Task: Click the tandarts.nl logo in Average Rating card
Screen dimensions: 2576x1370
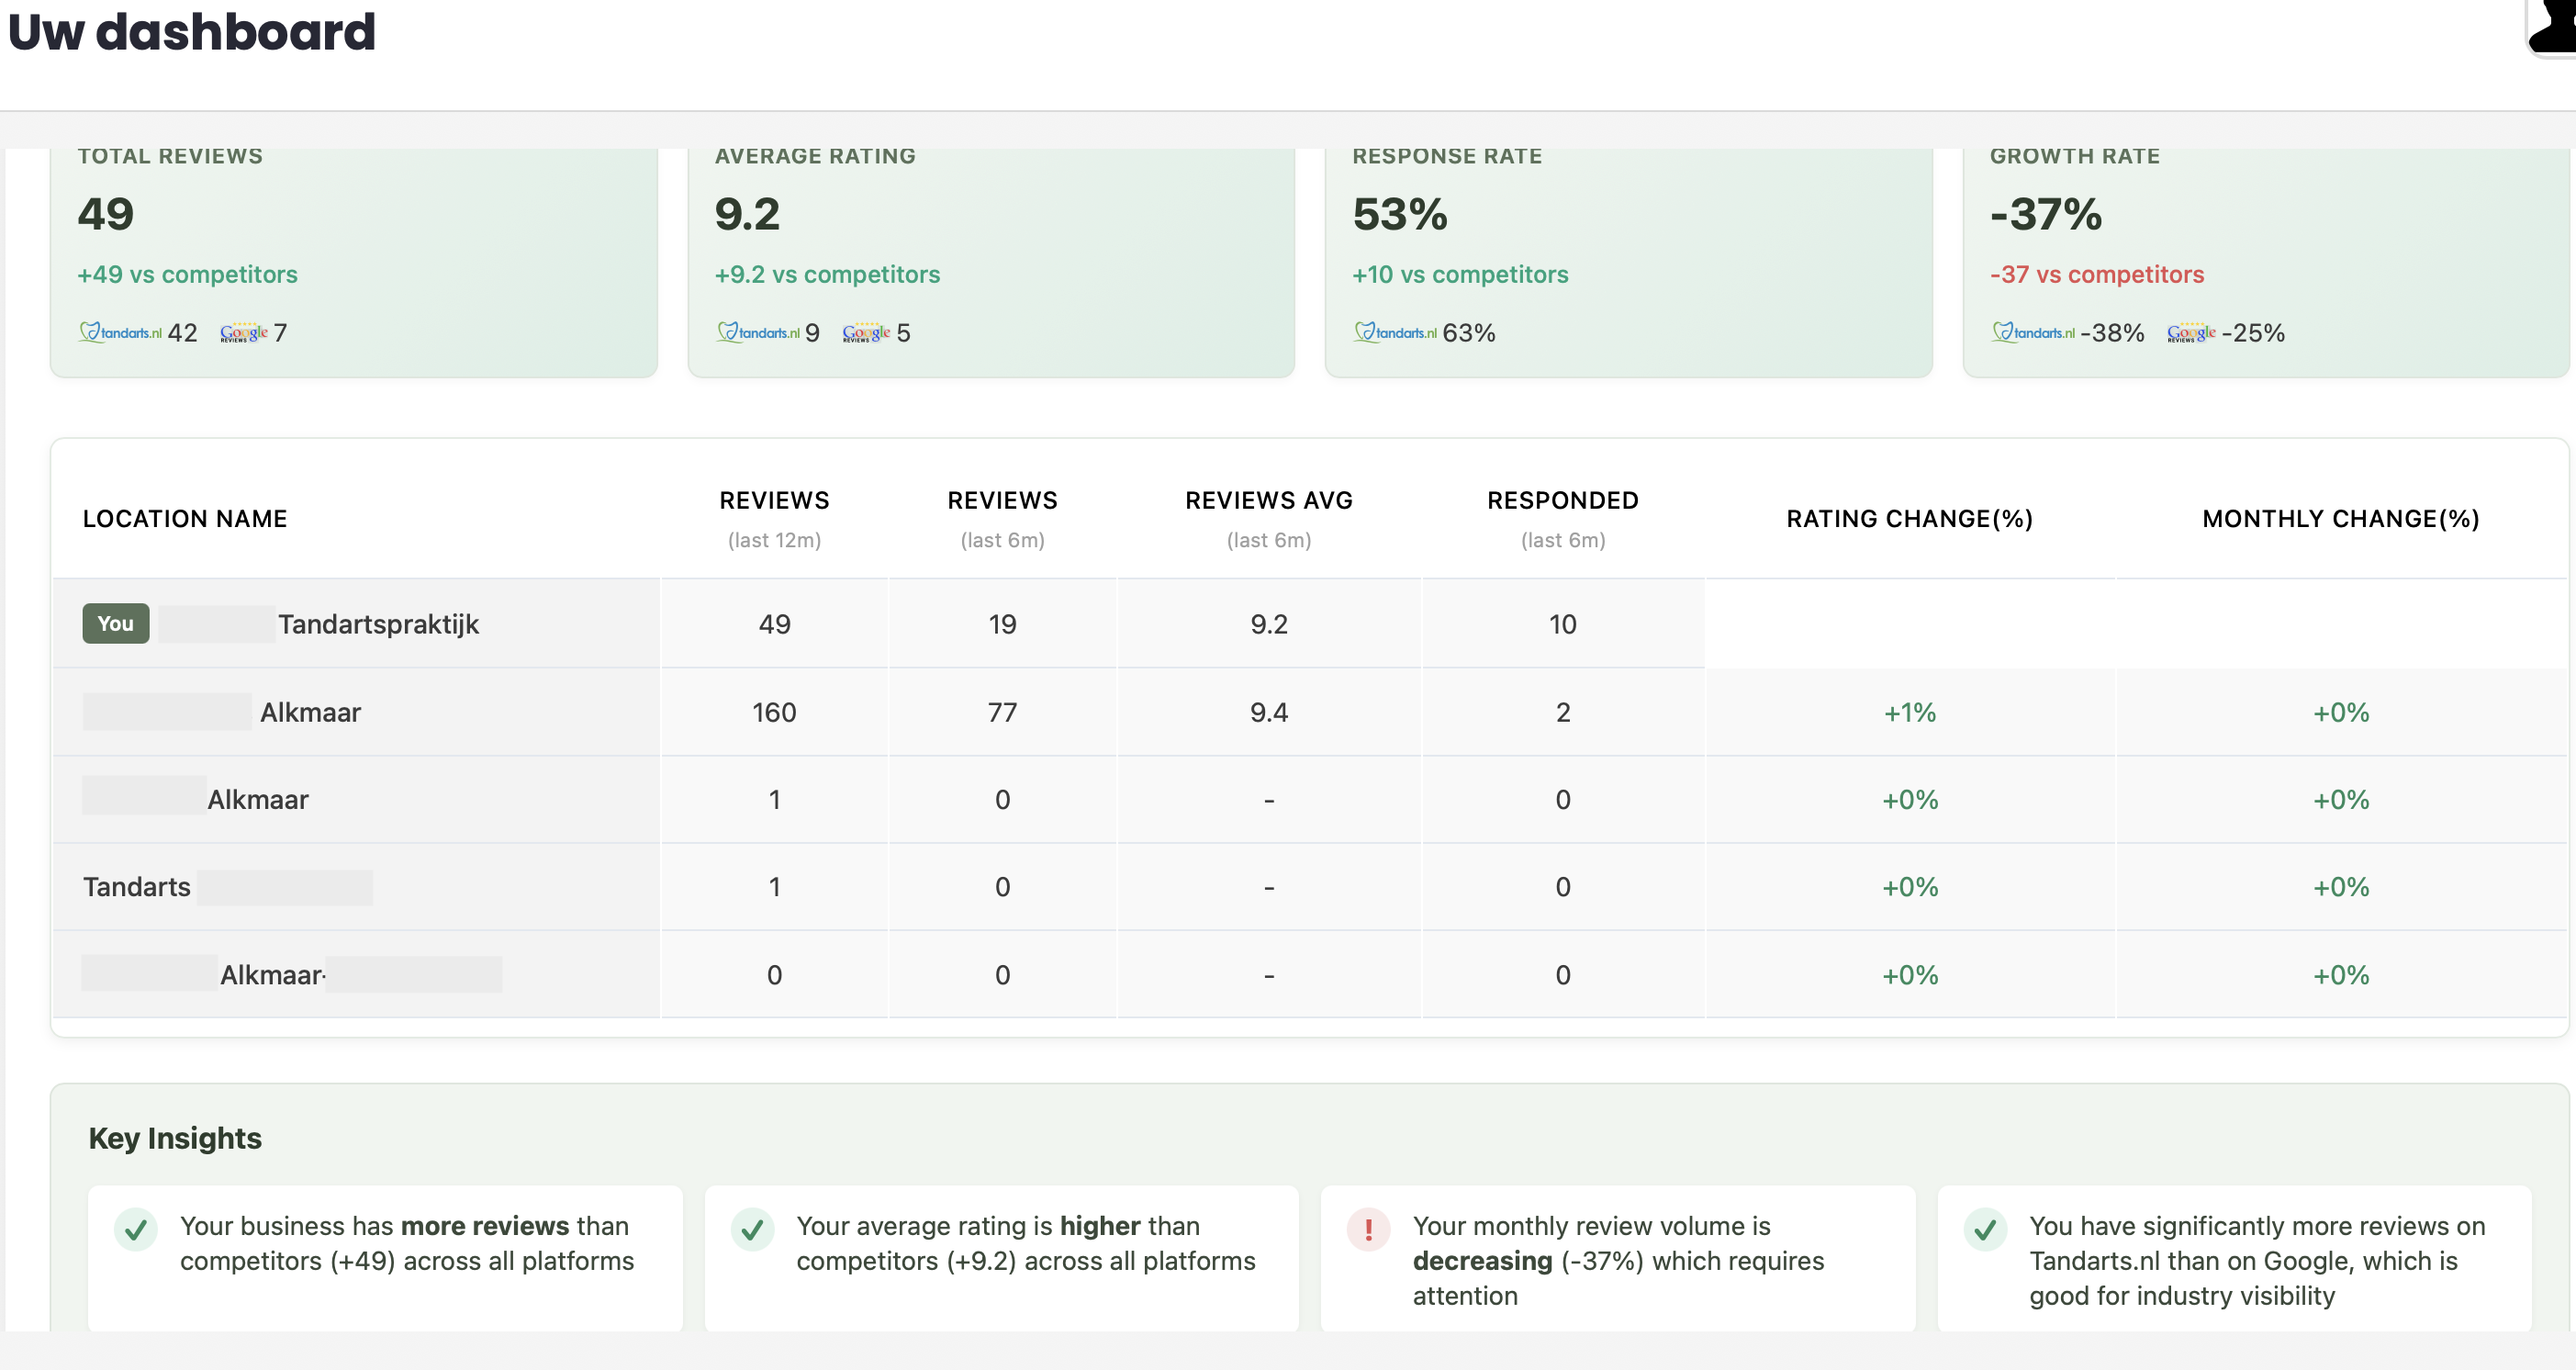Action: pyautogui.click(x=758, y=332)
